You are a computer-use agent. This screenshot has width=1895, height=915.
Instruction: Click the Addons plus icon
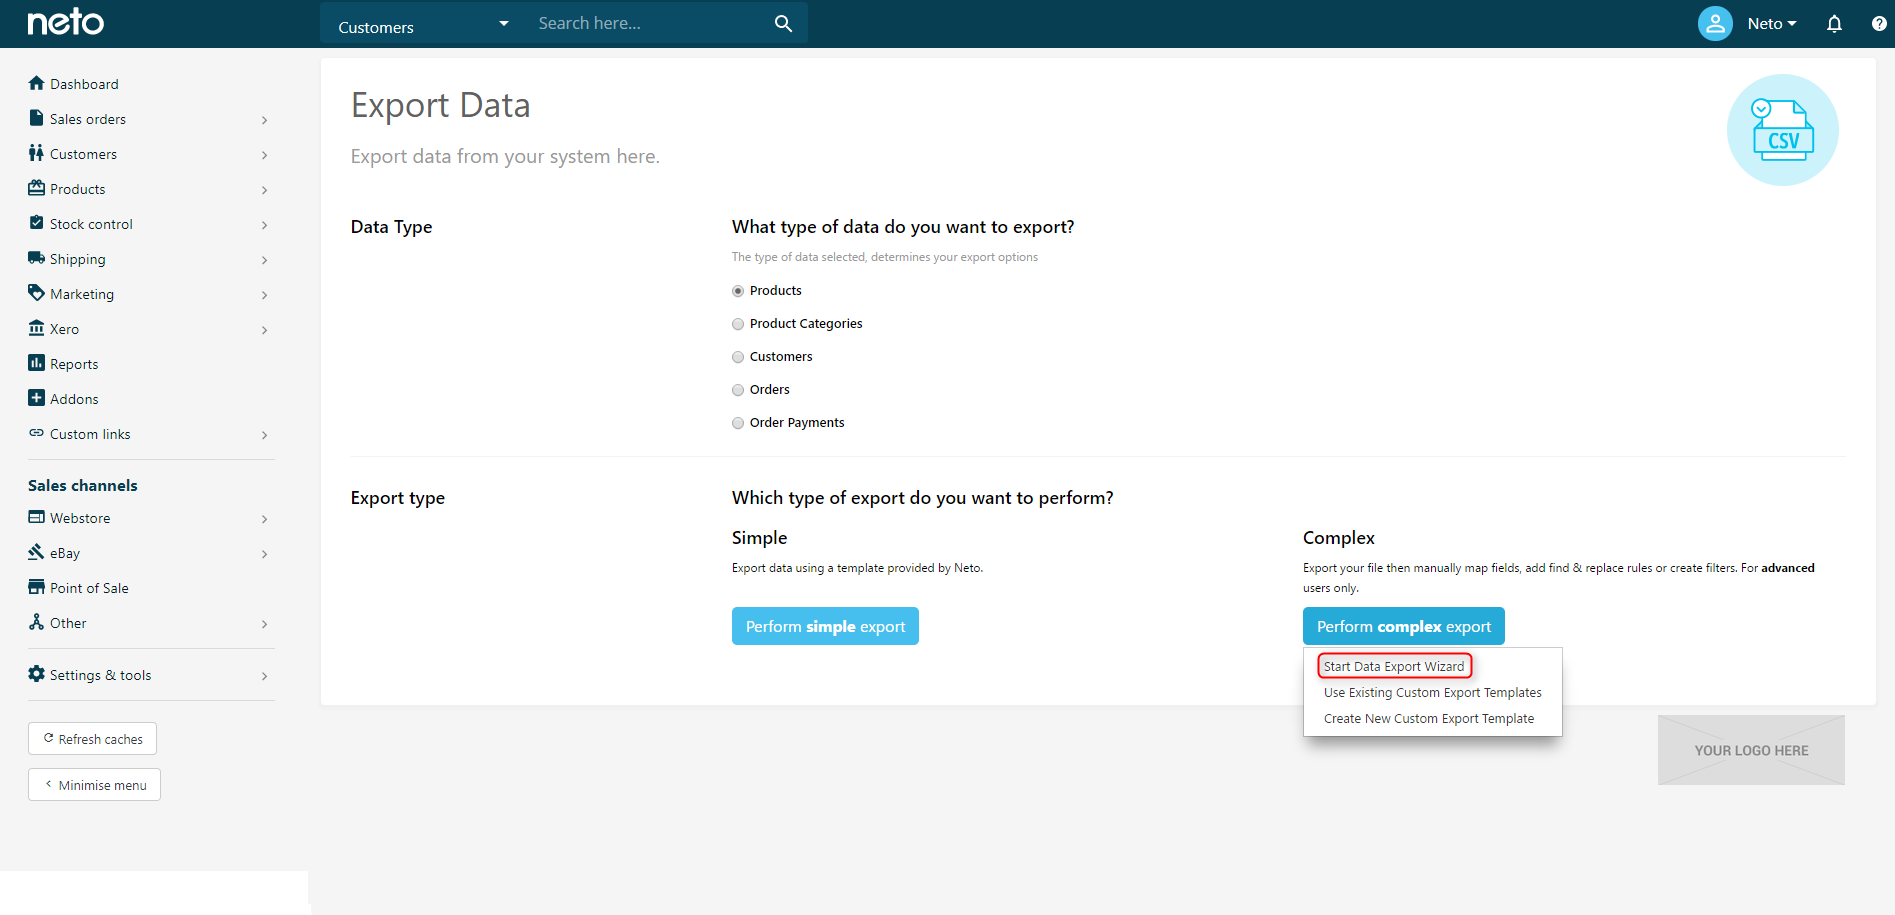coord(37,398)
